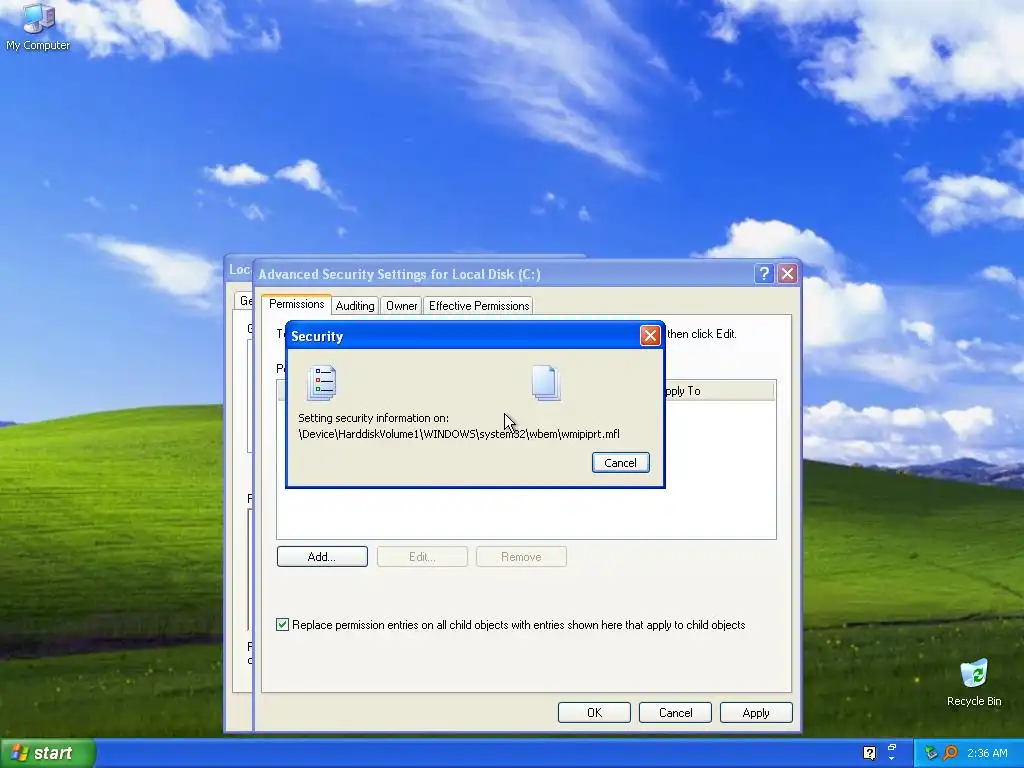Click the security checklist document icon
The image size is (1024, 768).
coord(321,383)
